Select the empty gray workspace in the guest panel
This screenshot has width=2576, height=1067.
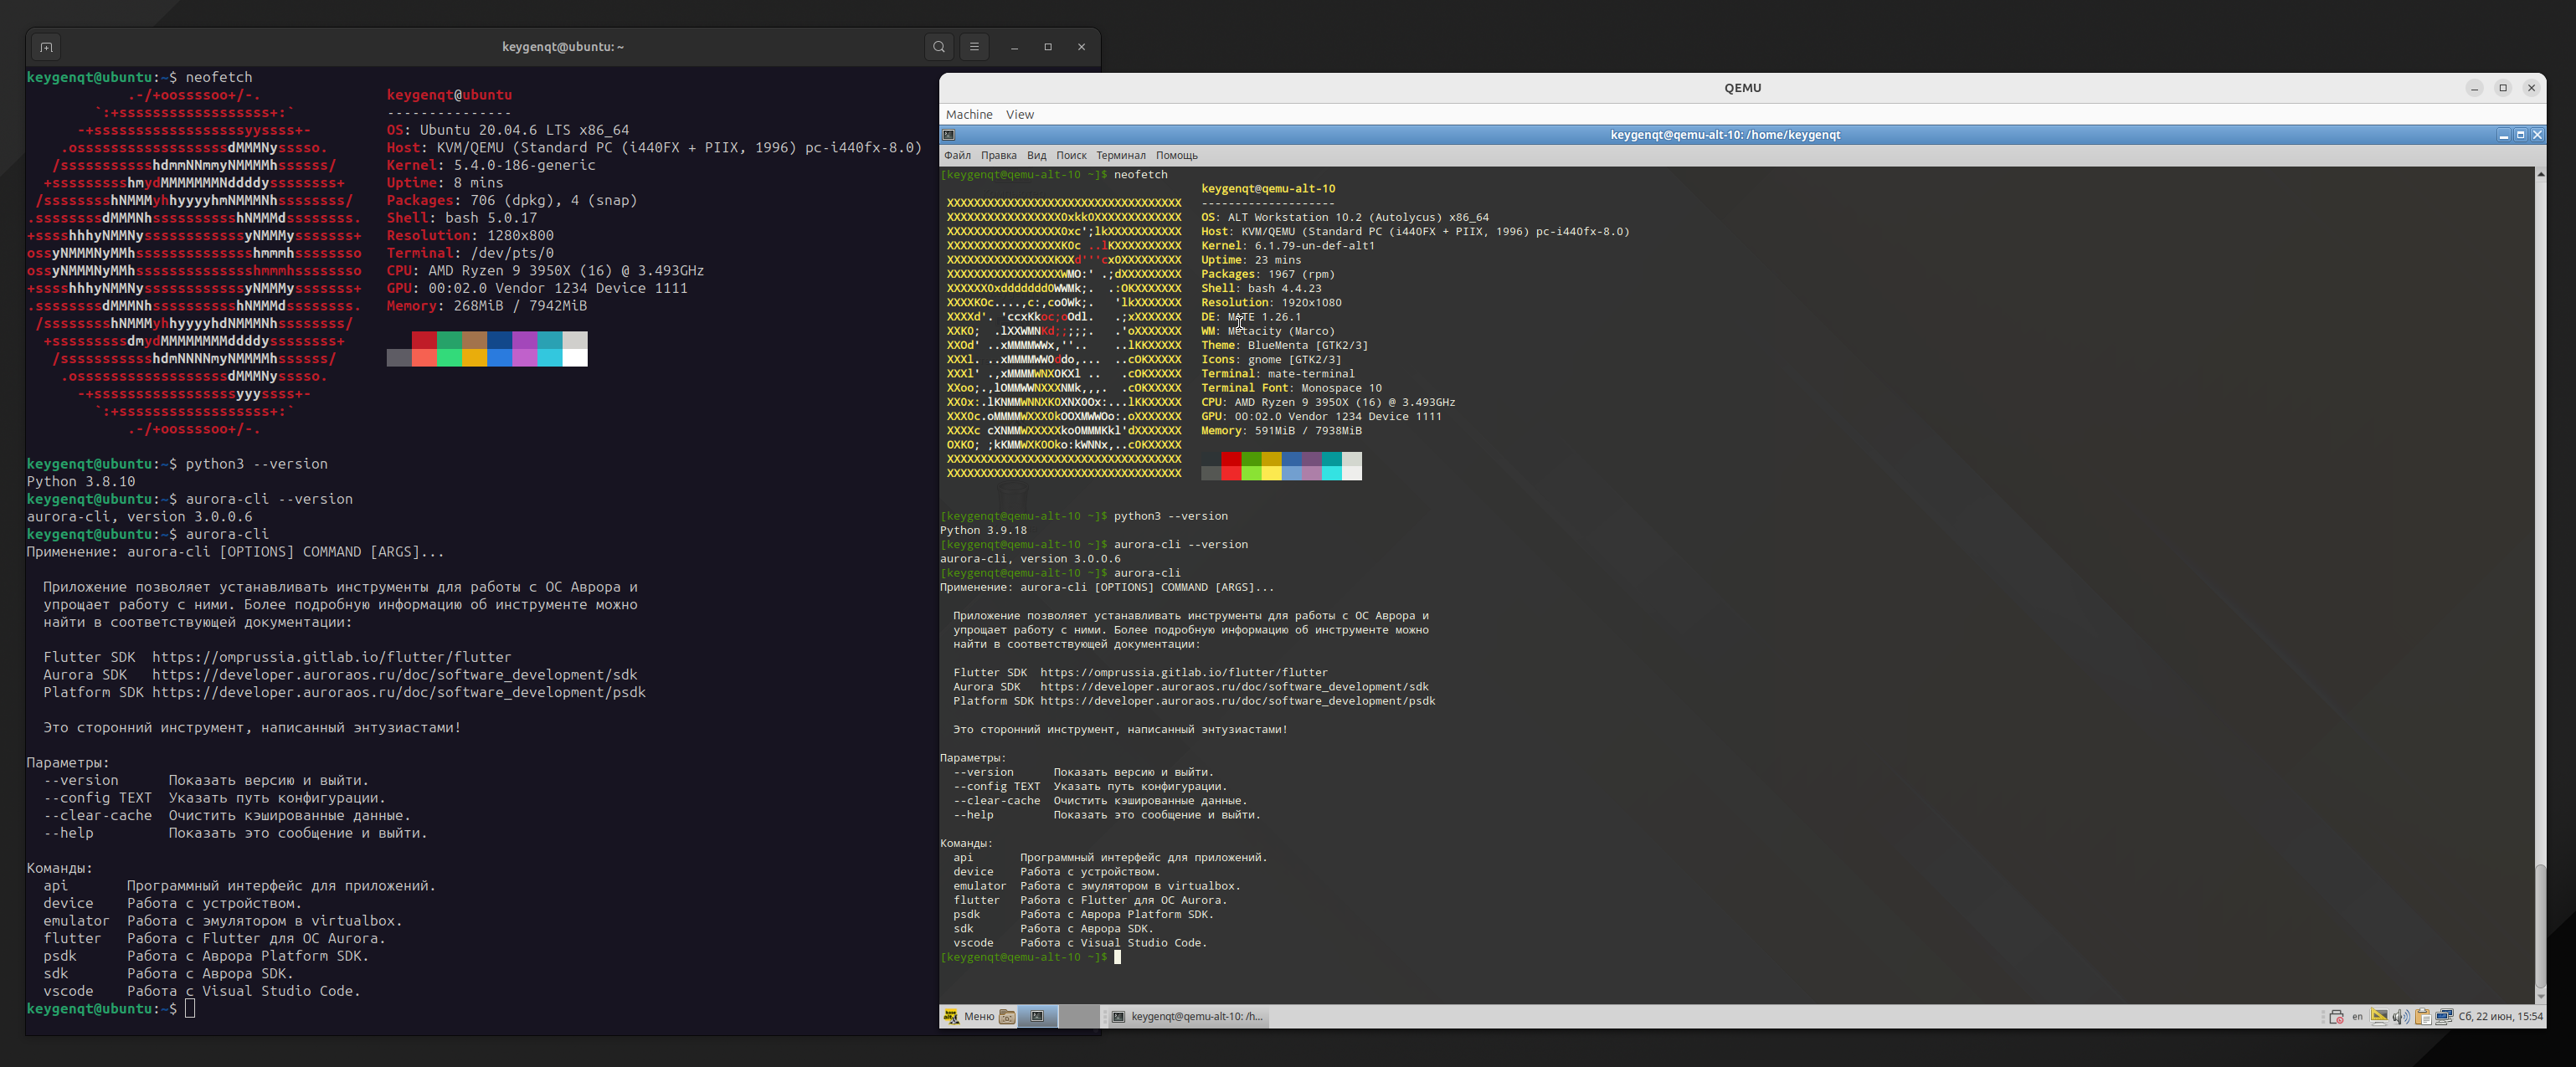click(1079, 1017)
